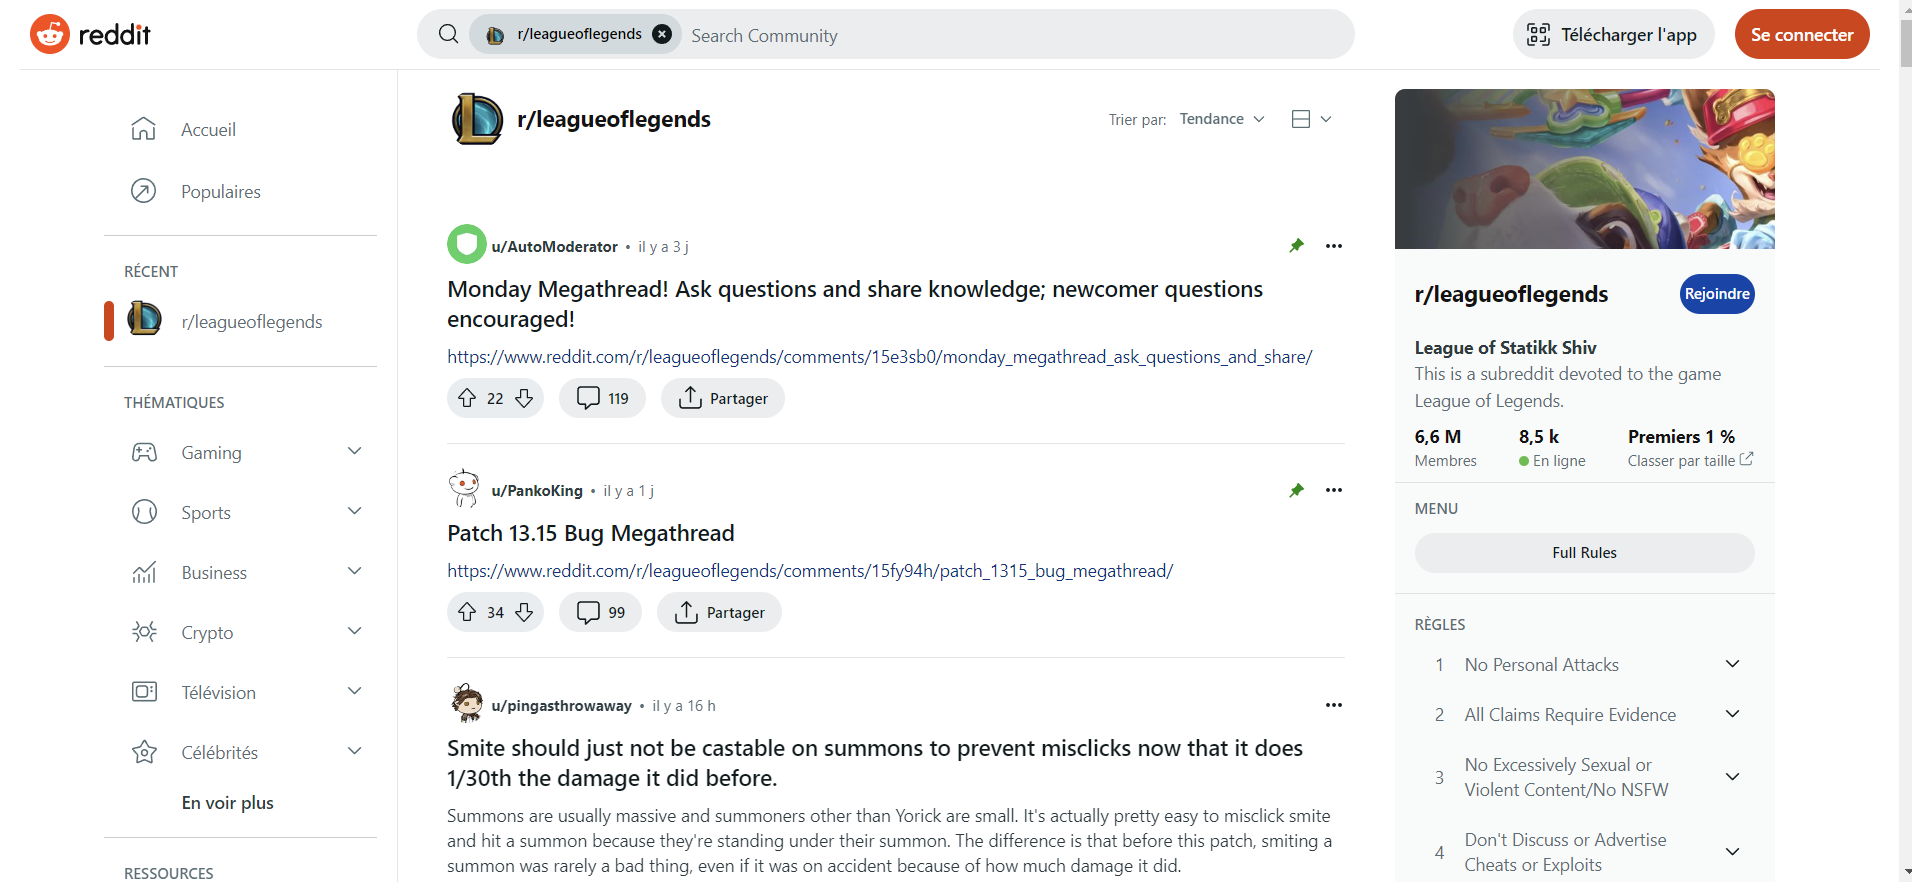
Task: Click the search magnifier icon
Action: tap(449, 34)
